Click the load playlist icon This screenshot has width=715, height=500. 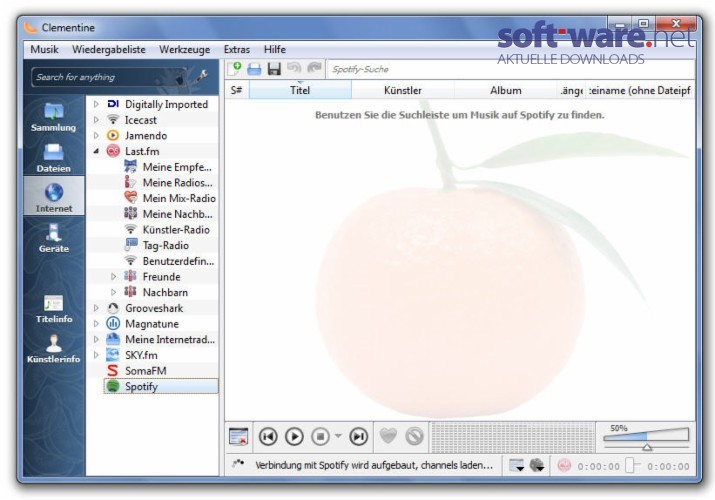click(254, 69)
